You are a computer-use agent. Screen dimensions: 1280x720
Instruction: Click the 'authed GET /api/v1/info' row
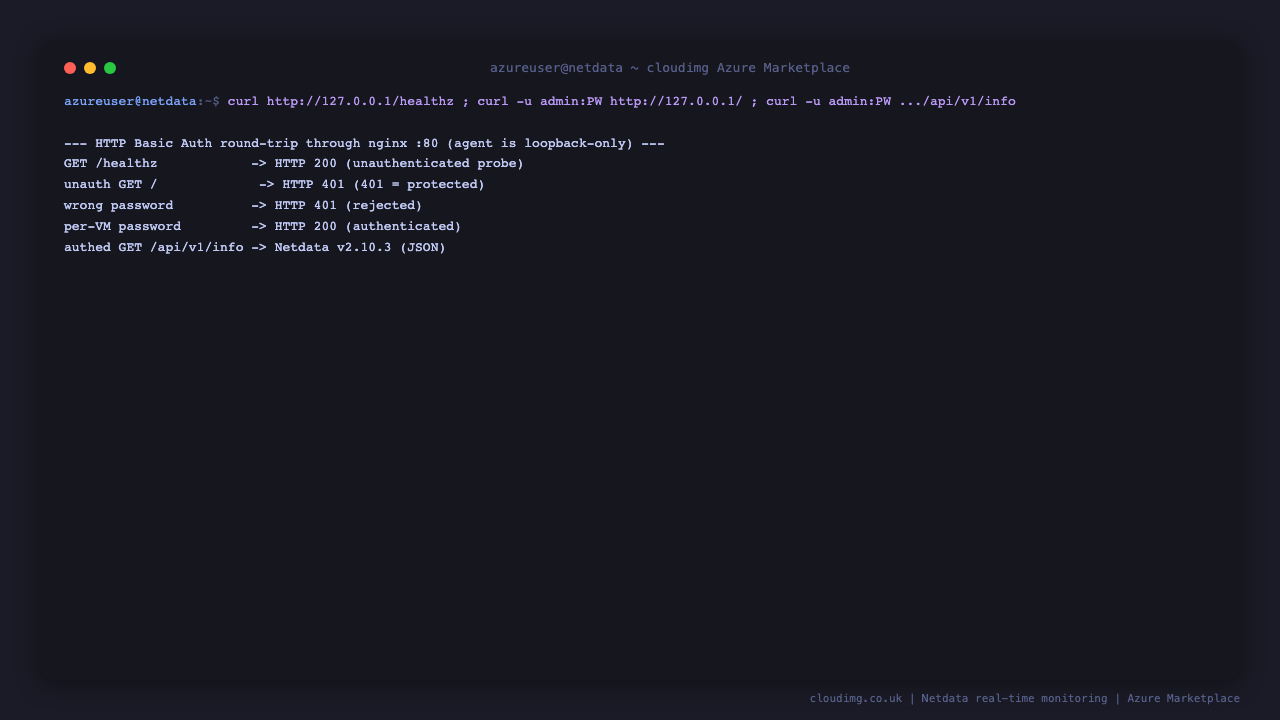coord(255,247)
